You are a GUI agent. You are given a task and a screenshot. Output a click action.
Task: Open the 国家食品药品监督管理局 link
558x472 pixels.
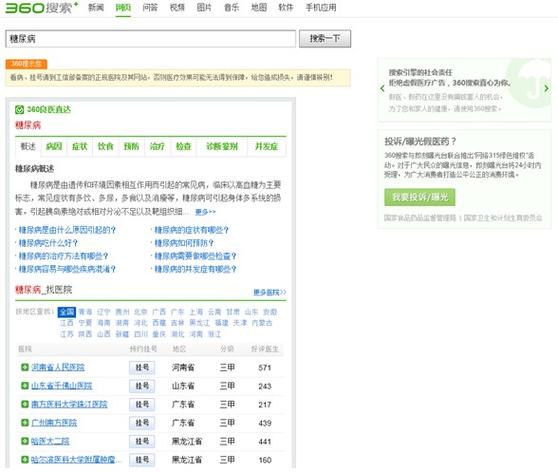tap(420, 218)
